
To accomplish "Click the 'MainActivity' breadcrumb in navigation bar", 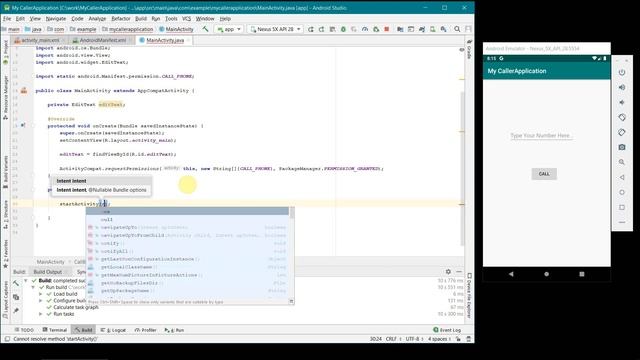I will coord(176,29).
